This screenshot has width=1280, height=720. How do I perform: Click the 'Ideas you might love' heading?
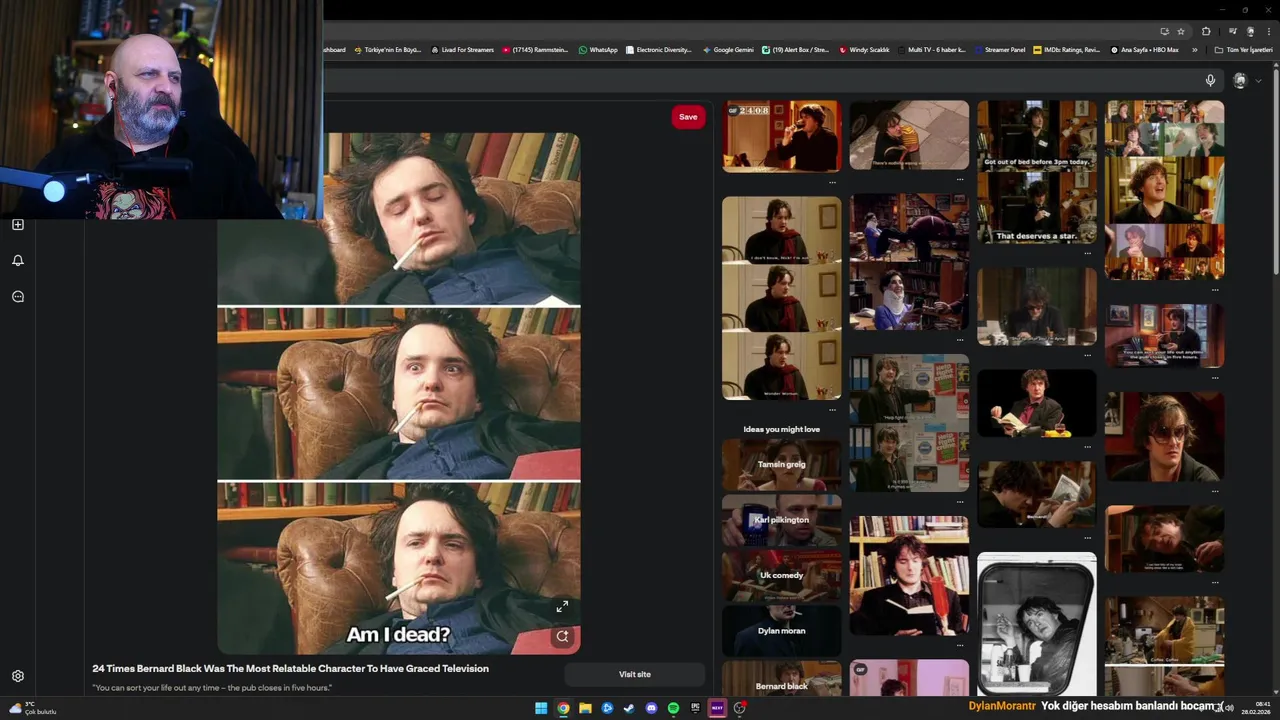781,429
